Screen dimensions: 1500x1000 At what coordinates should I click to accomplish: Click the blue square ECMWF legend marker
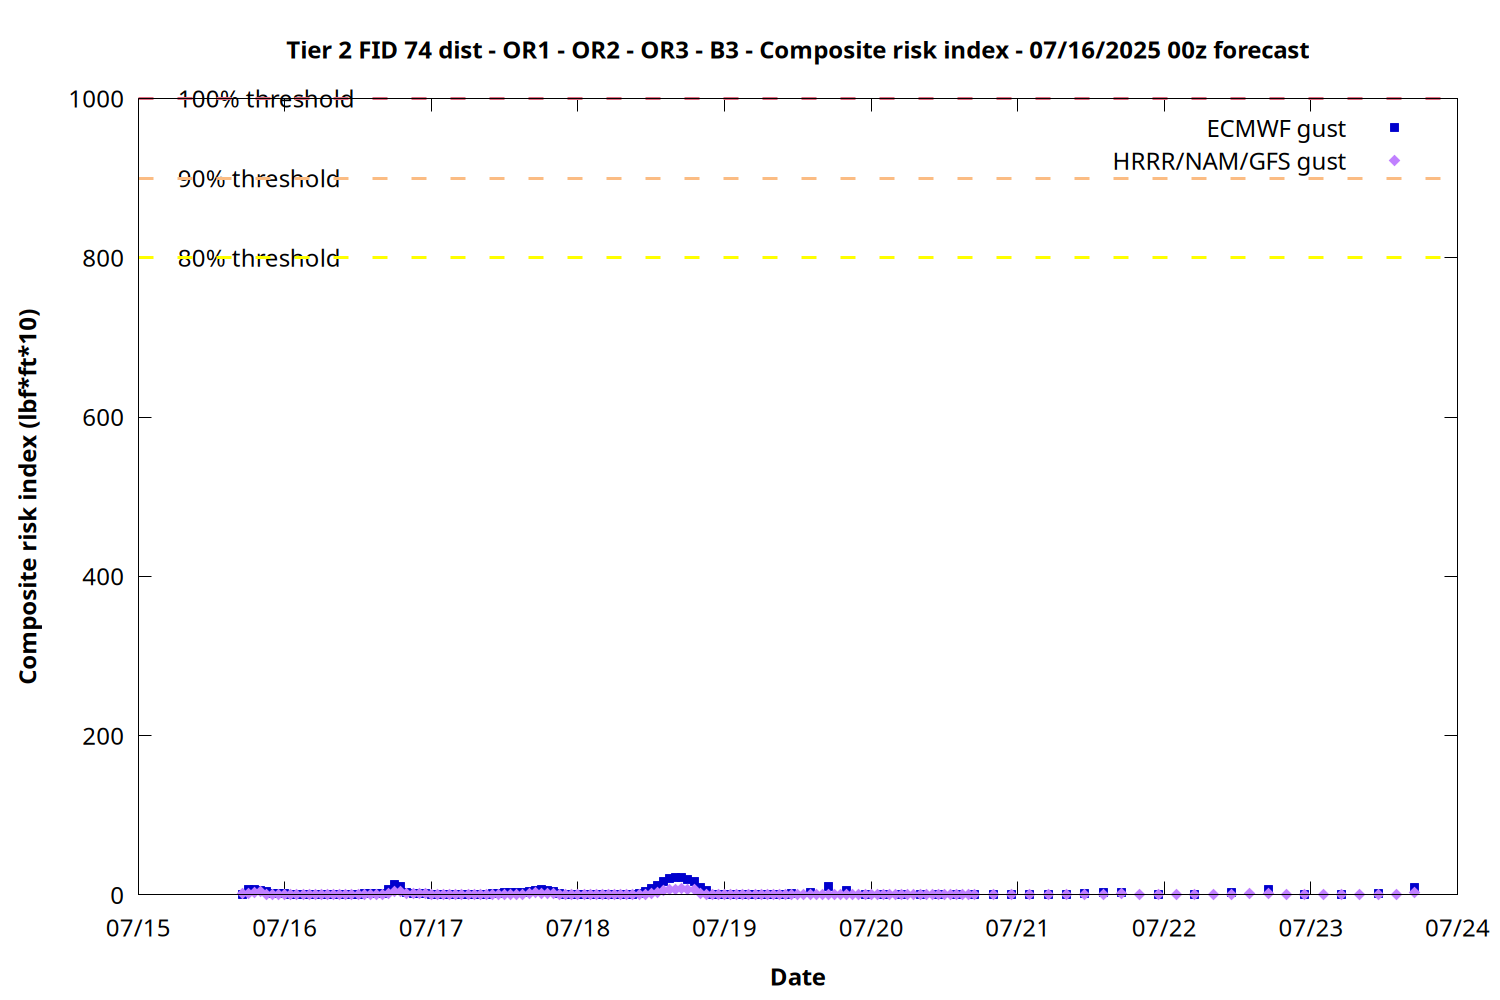[1394, 128]
